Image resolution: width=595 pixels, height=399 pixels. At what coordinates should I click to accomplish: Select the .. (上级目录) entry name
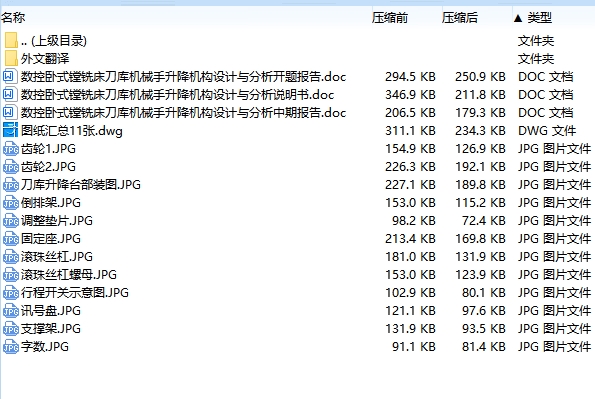click(x=54, y=41)
